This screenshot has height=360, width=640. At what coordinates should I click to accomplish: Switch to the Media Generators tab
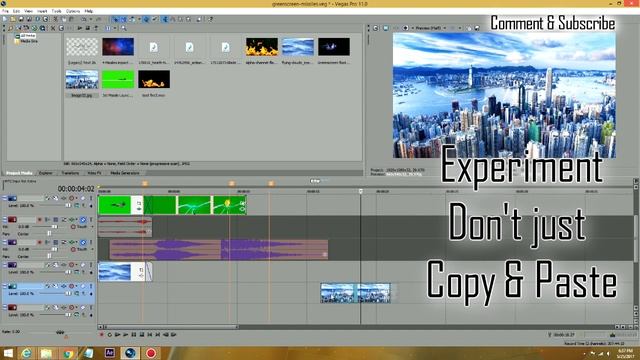coord(124,173)
